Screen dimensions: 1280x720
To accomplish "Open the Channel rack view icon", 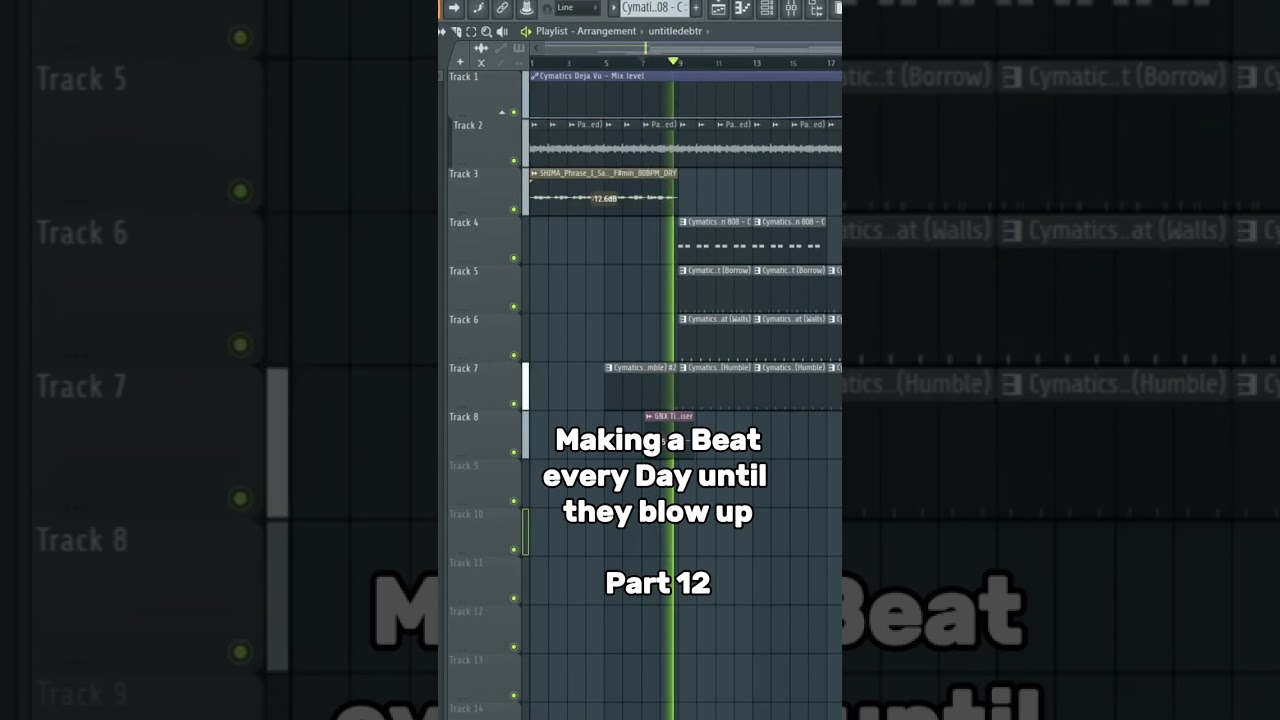I will point(767,8).
